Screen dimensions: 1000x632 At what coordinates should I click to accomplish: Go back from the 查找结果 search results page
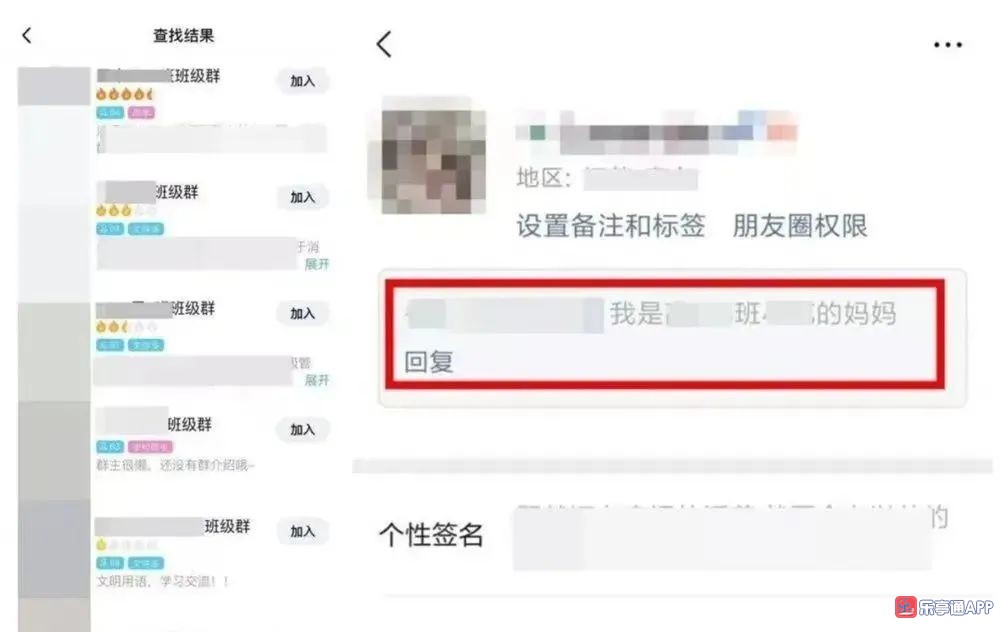(27, 35)
